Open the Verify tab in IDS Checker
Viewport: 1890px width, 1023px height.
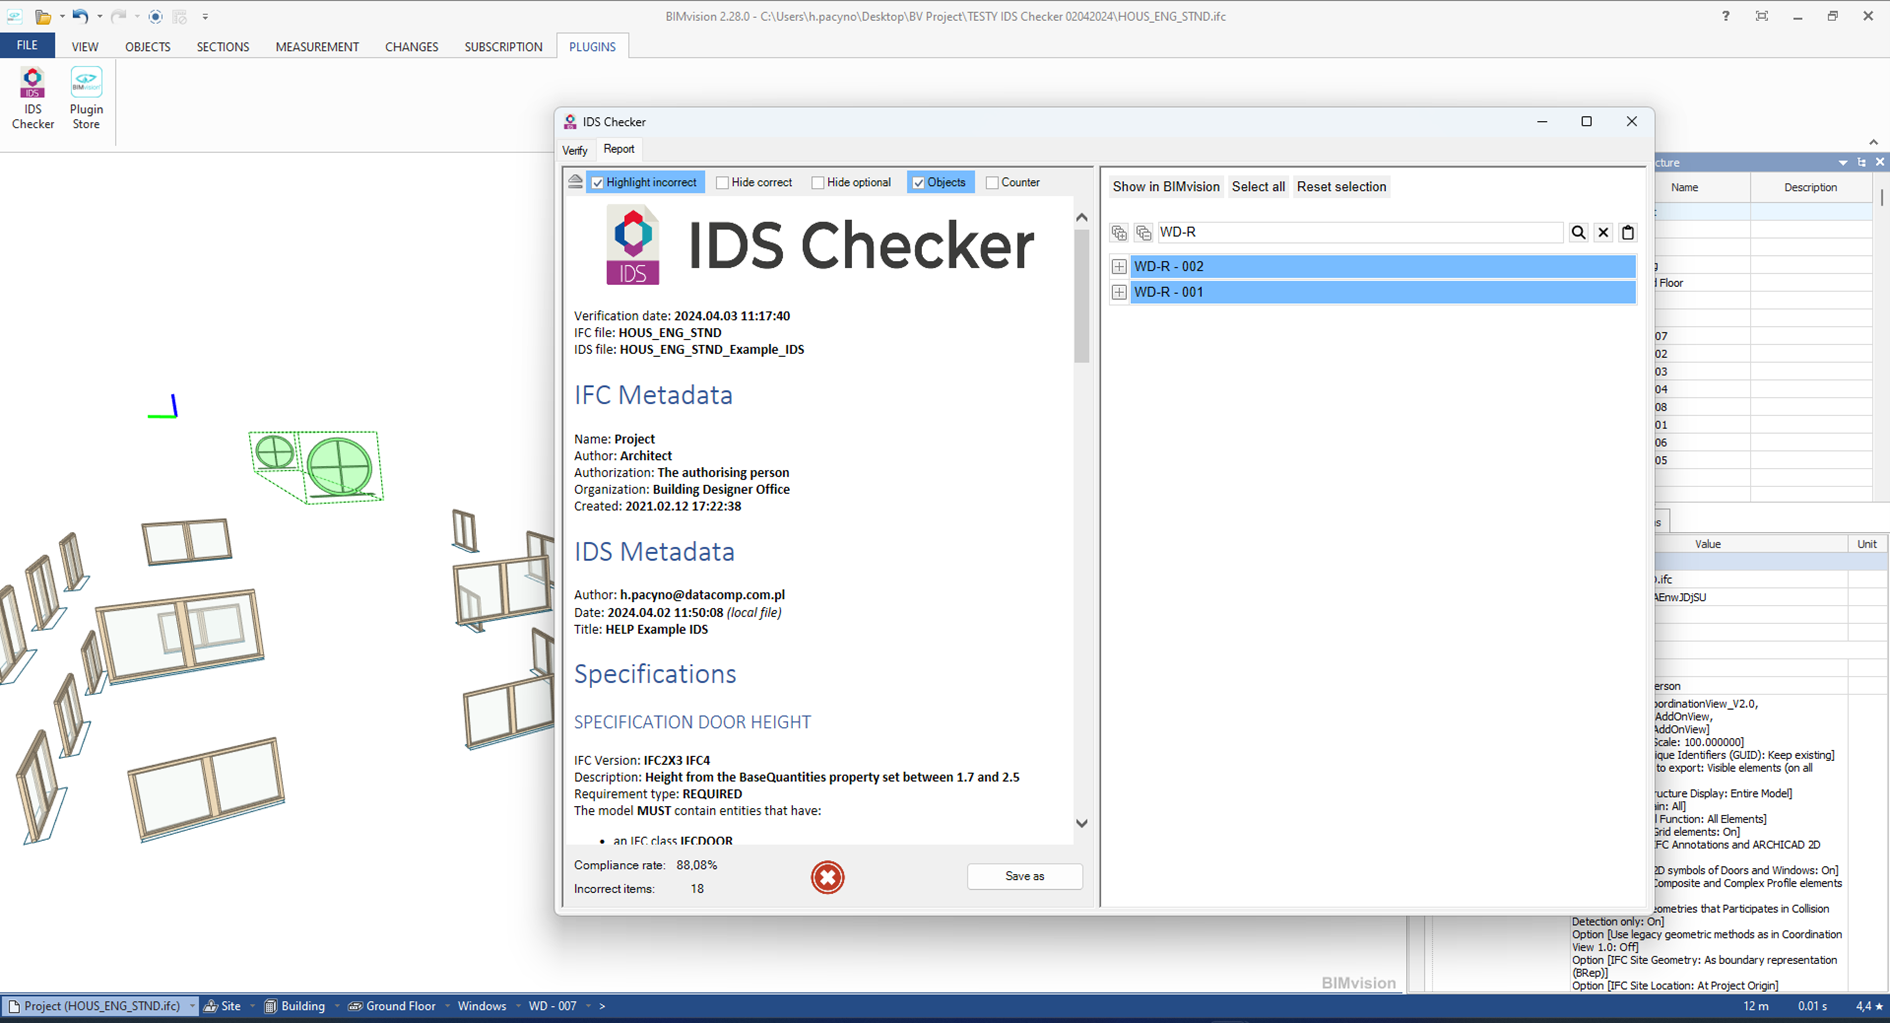575,150
